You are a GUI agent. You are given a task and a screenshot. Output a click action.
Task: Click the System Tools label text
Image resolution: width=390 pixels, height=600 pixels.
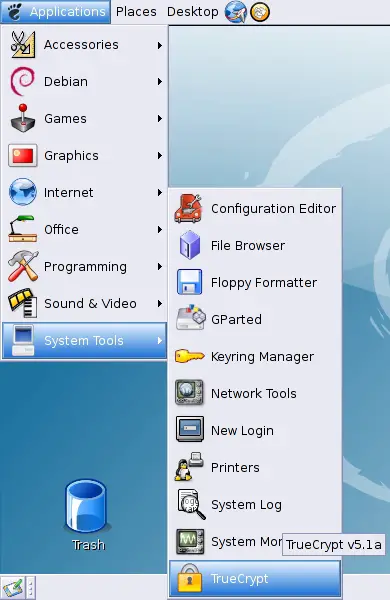click(84, 340)
